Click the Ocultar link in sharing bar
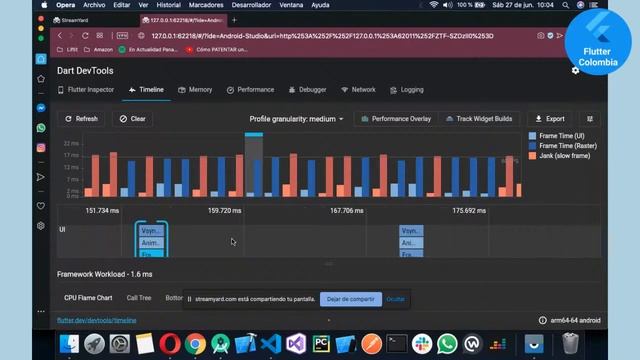This screenshot has height=360, width=640. click(395, 299)
